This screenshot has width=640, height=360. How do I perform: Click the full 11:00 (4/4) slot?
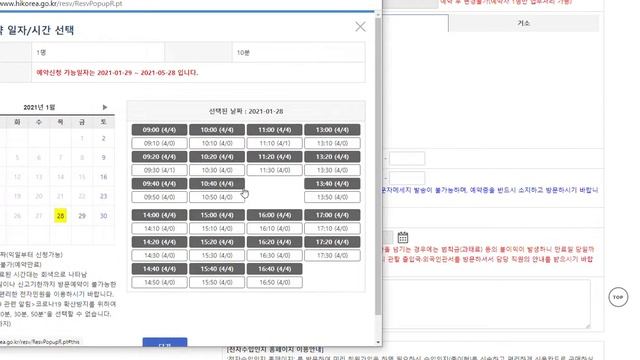274,130
